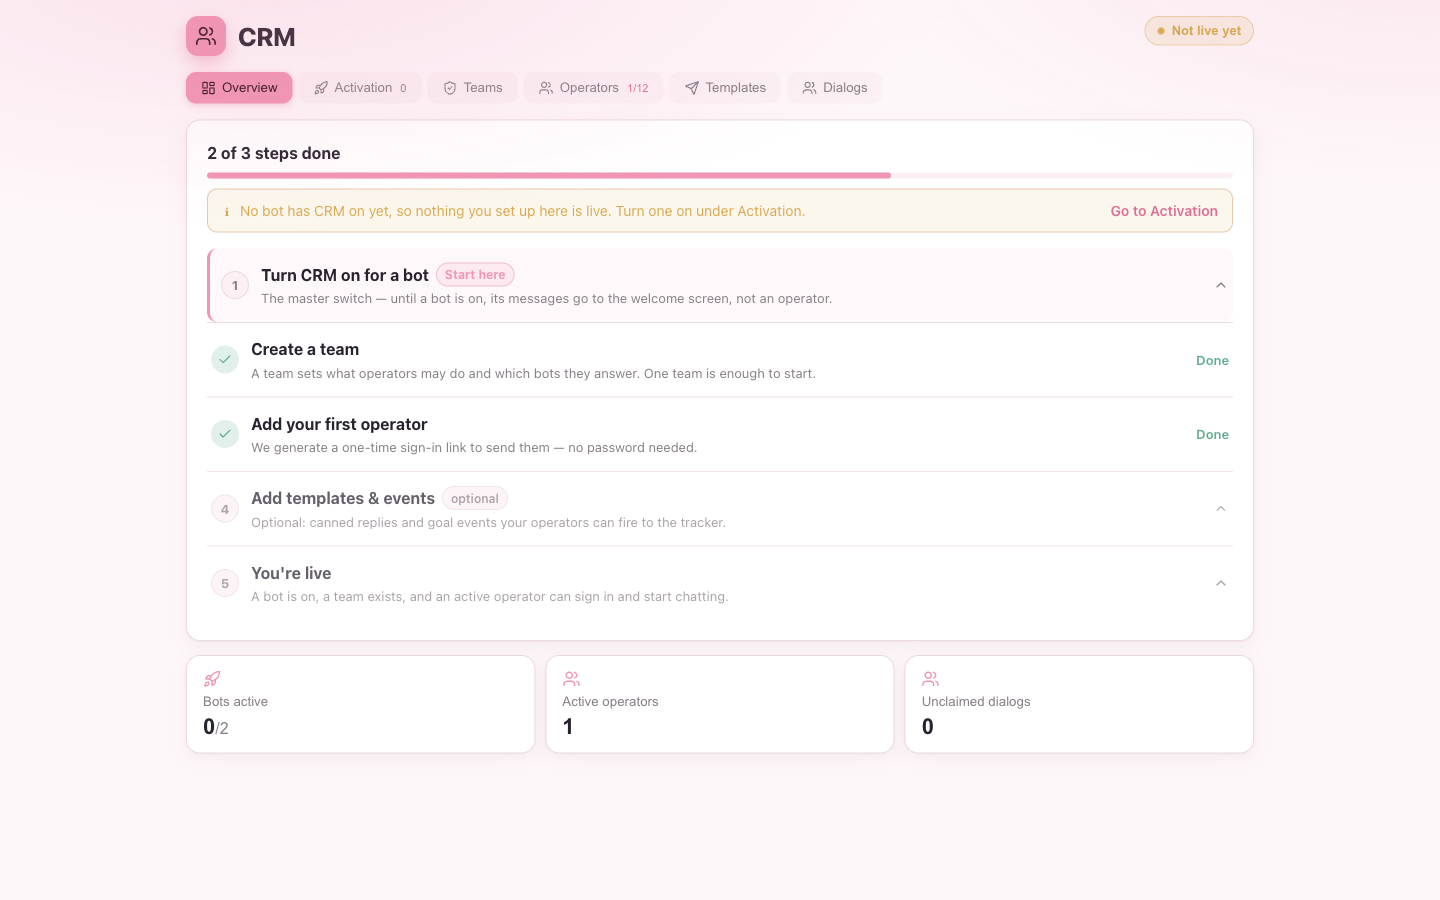The image size is (1440, 900).
Task: Click the people icon on Operators tab
Action: pos(546,88)
